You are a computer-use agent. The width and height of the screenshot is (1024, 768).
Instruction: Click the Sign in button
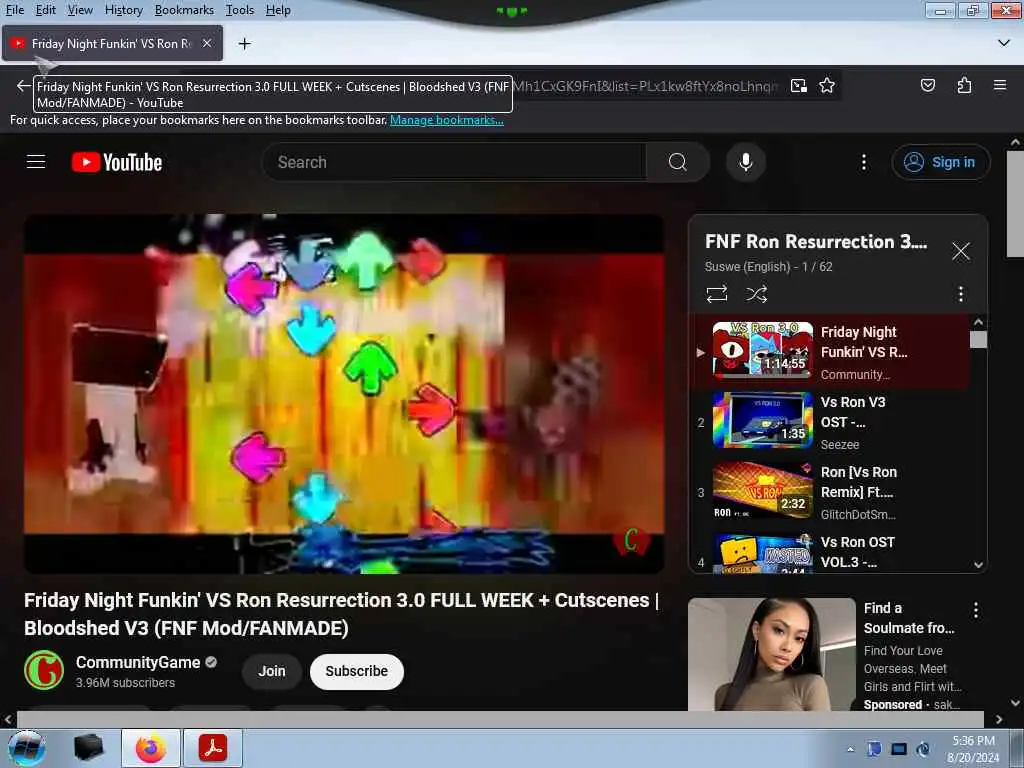[x=940, y=162]
